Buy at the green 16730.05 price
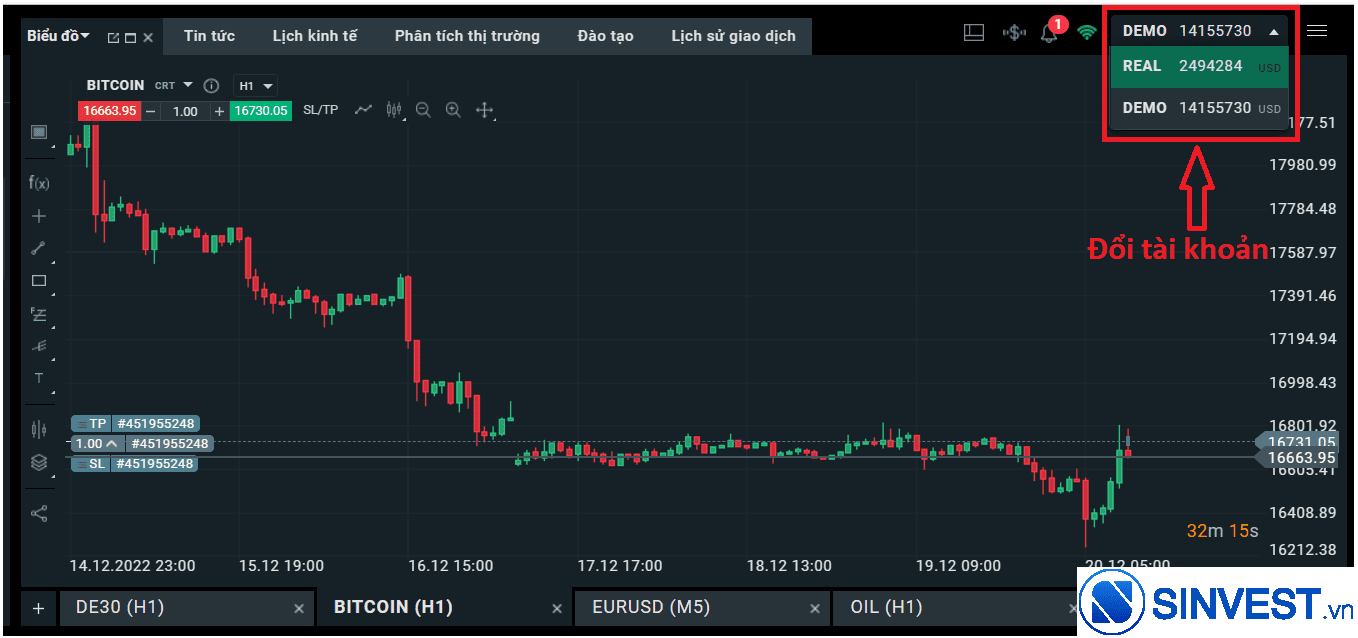Image resolution: width=1358 pixels, height=638 pixels. (261, 111)
